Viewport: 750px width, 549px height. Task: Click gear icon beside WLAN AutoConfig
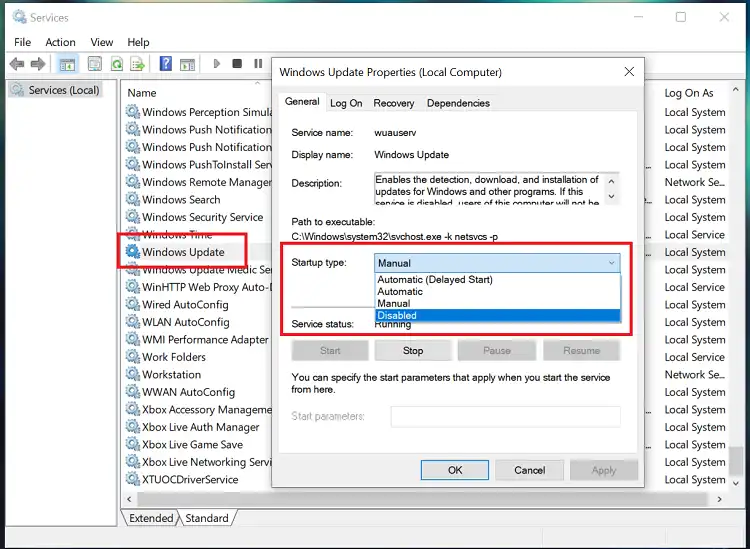pyautogui.click(x=132, y=322)
